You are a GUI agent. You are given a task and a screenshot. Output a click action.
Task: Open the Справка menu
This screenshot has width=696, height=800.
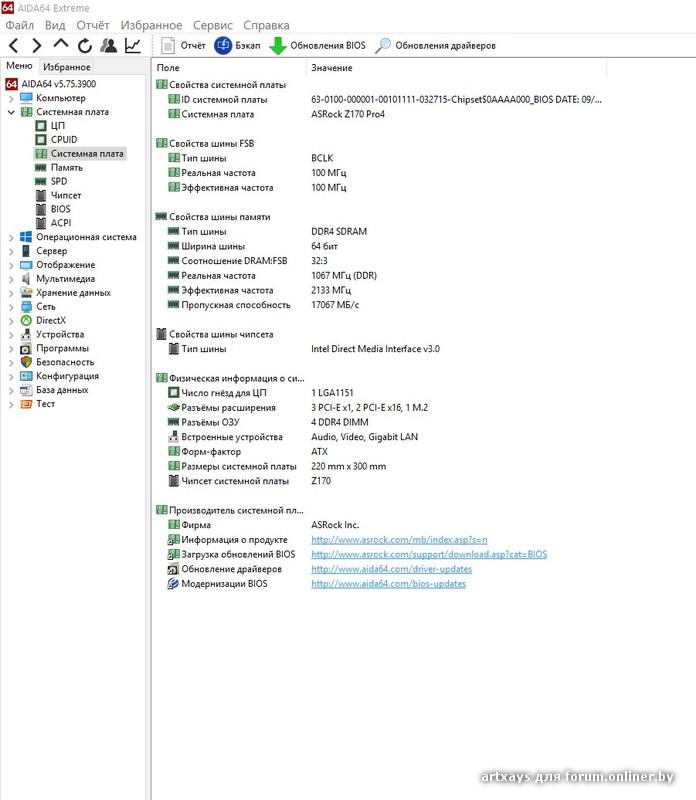point(266,25)
